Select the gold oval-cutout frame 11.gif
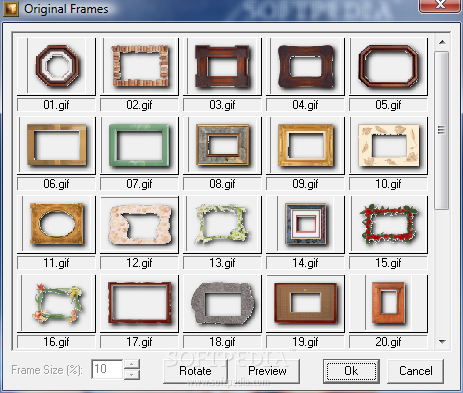Viewport: 463px width, 393px height. pos(56,224)
